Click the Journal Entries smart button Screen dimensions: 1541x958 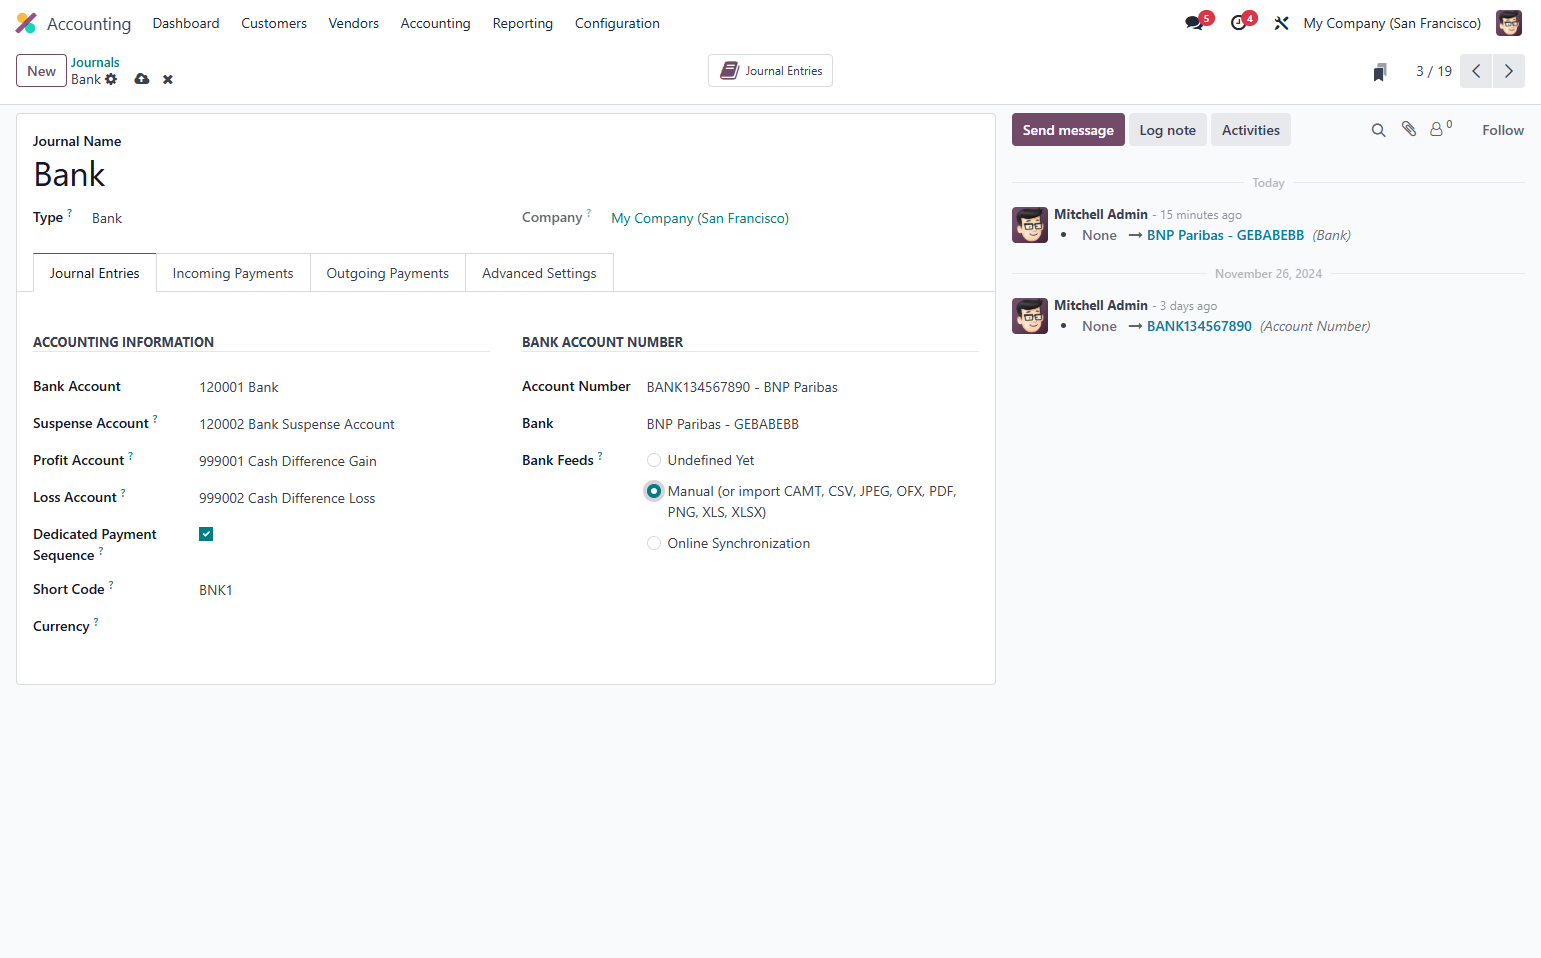pos(770,71)
